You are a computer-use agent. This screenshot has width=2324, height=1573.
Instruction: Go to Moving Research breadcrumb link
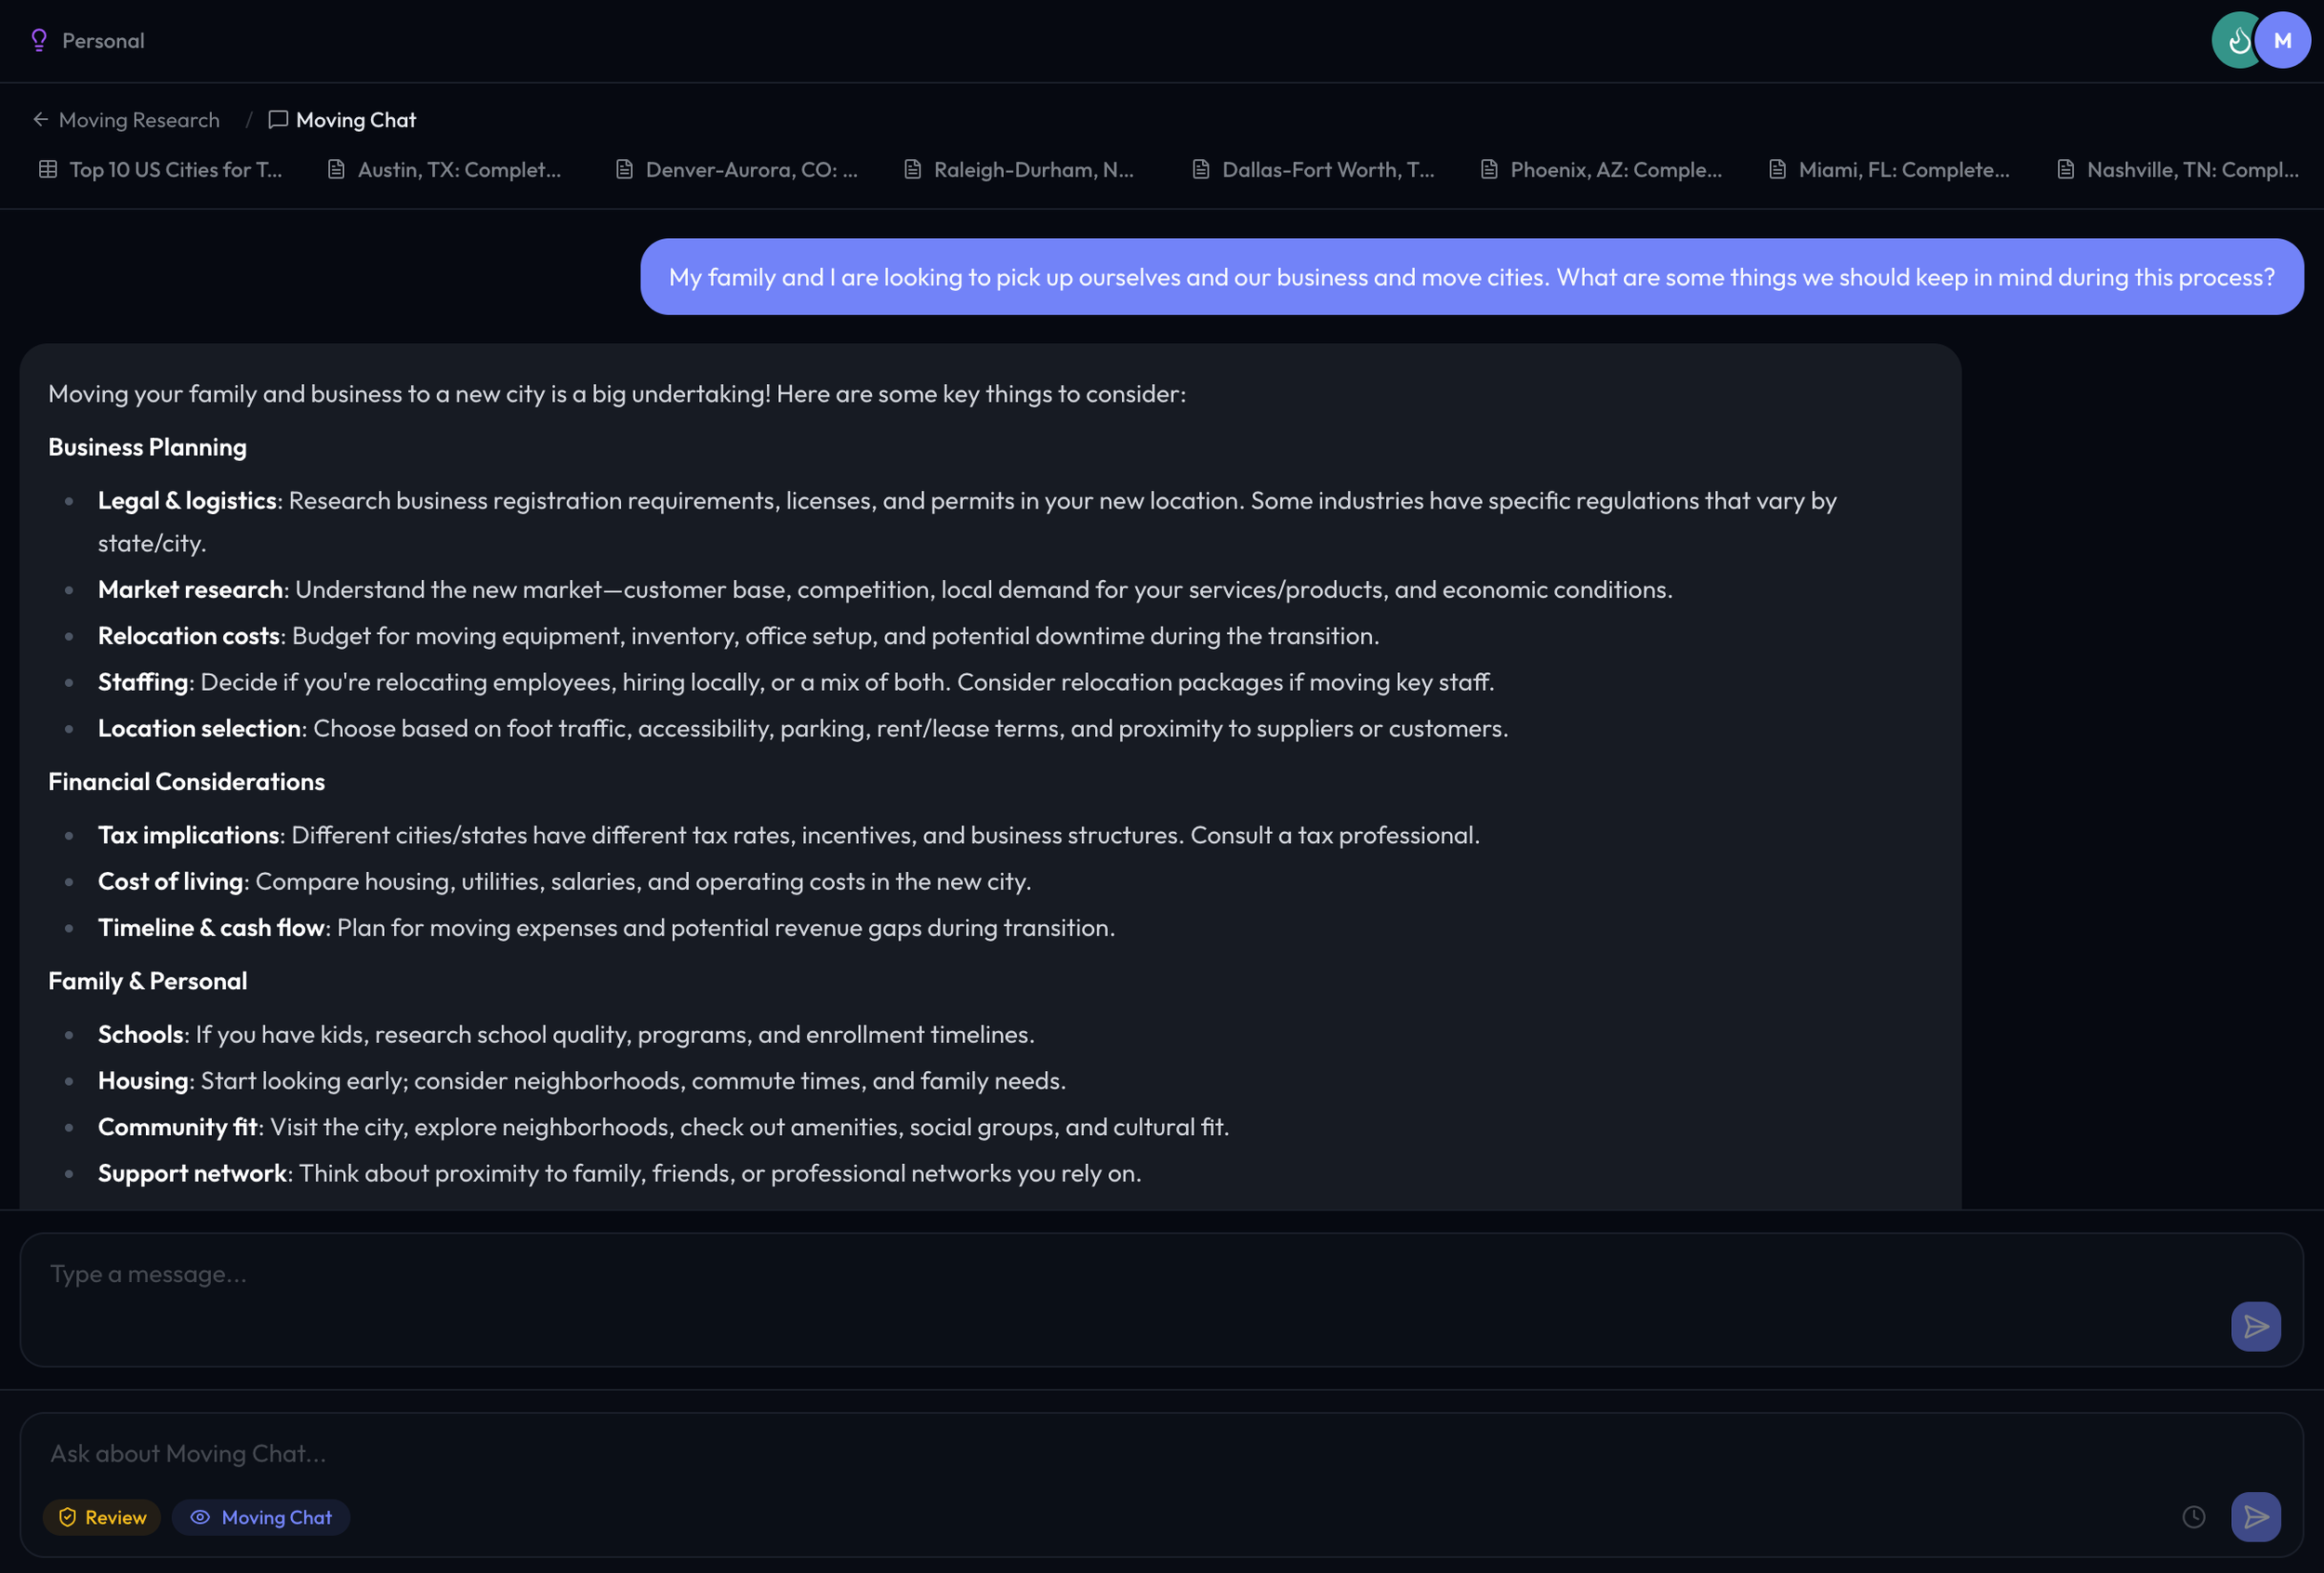tap(139, 119)
